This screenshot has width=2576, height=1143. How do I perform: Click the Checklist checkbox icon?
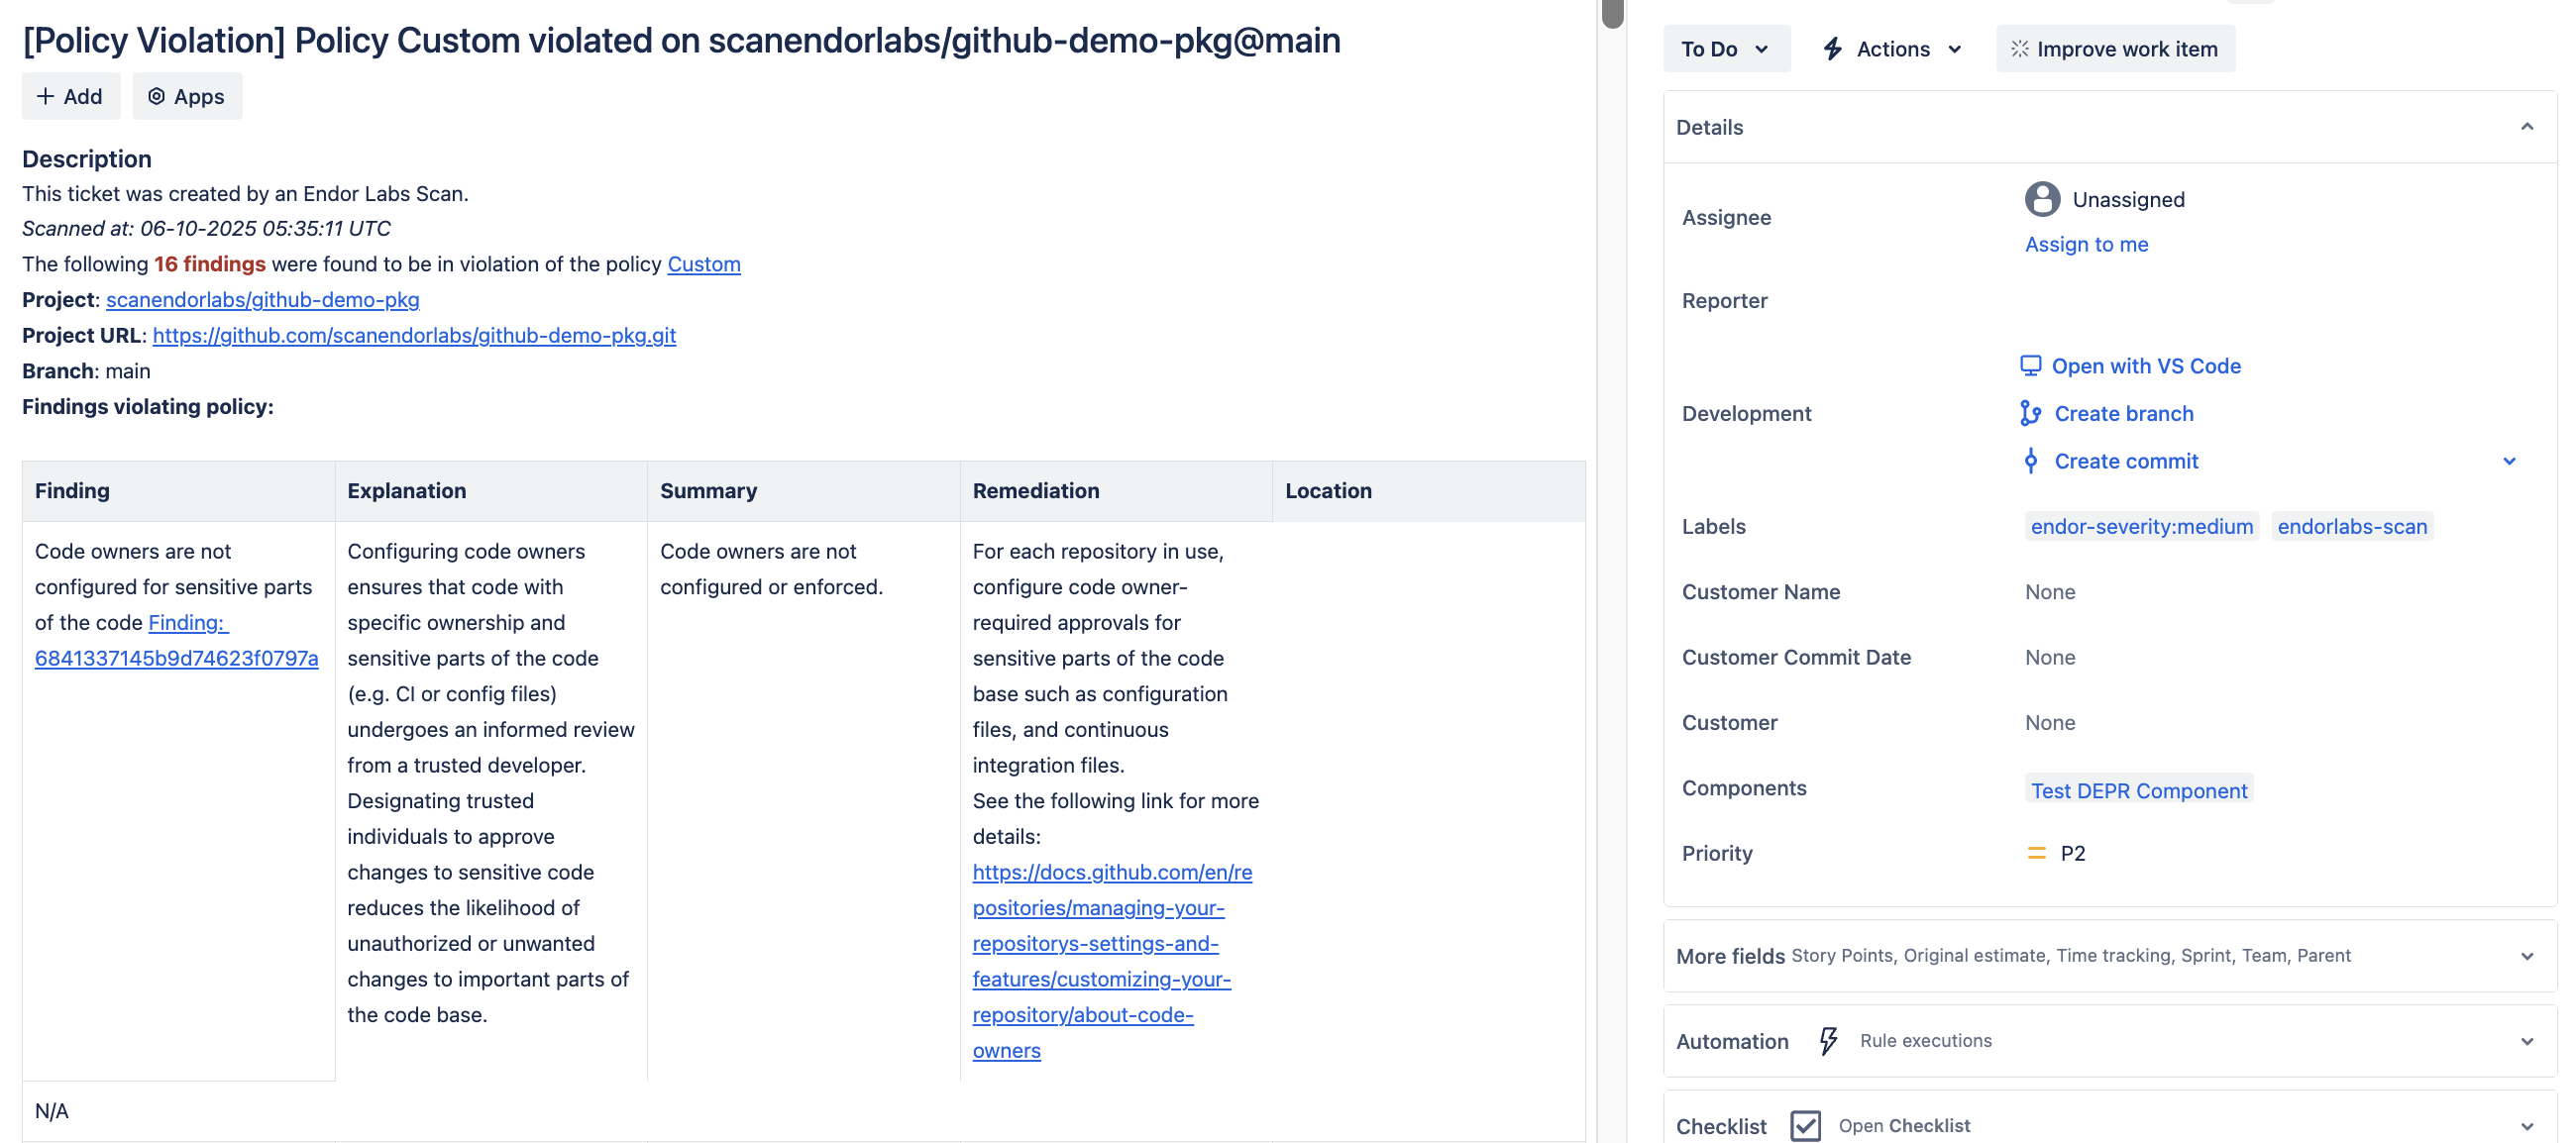pos(1805,1126)
